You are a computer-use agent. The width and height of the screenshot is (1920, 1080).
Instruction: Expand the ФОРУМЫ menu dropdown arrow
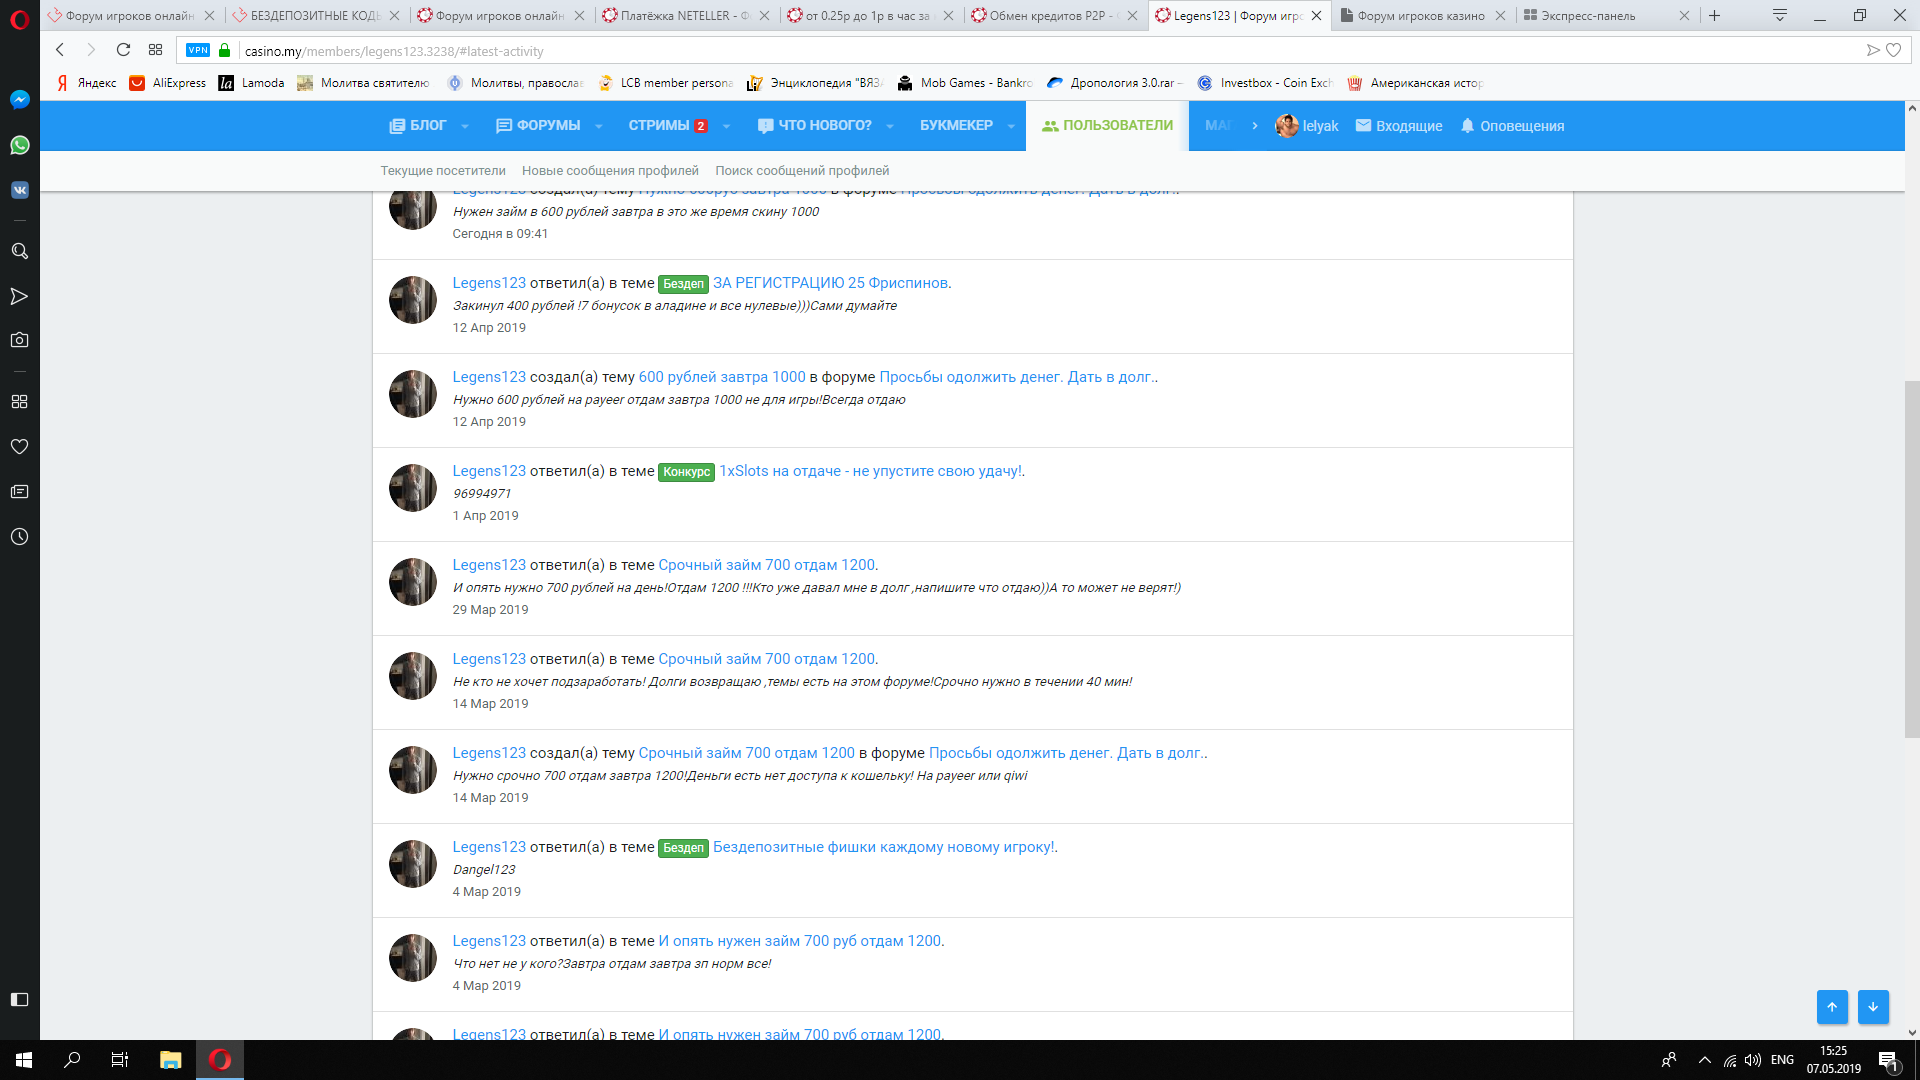(598, 126)
